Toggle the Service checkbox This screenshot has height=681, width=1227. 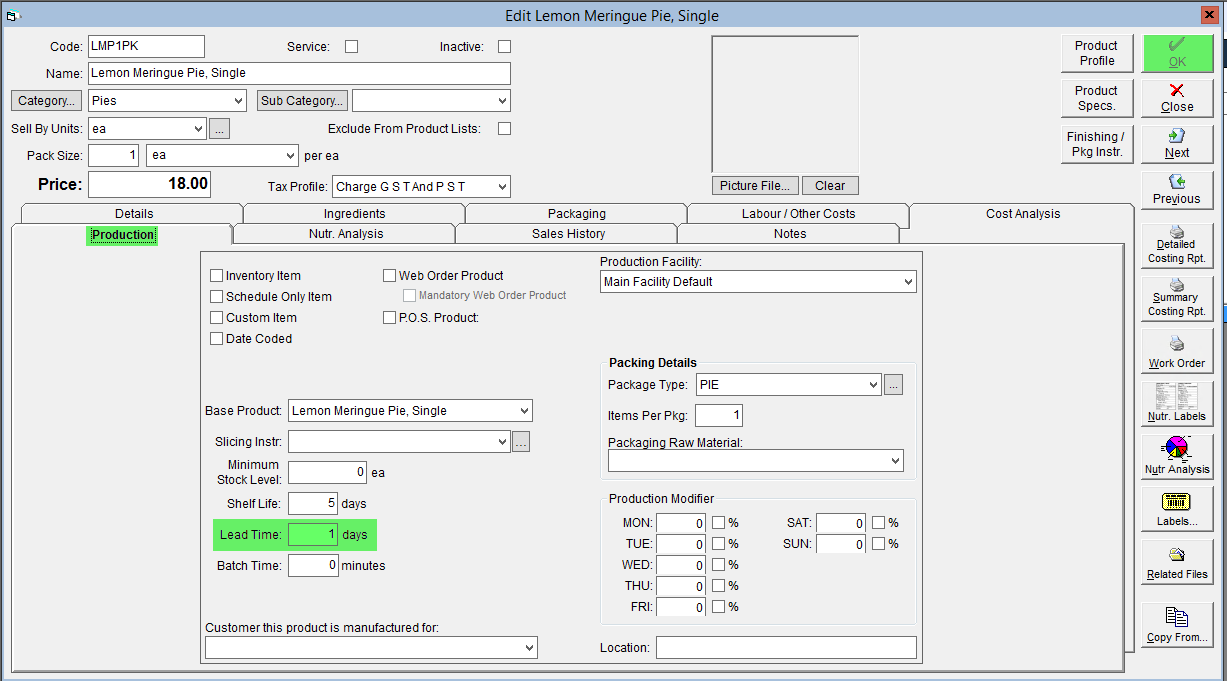[x=351, y=46]
